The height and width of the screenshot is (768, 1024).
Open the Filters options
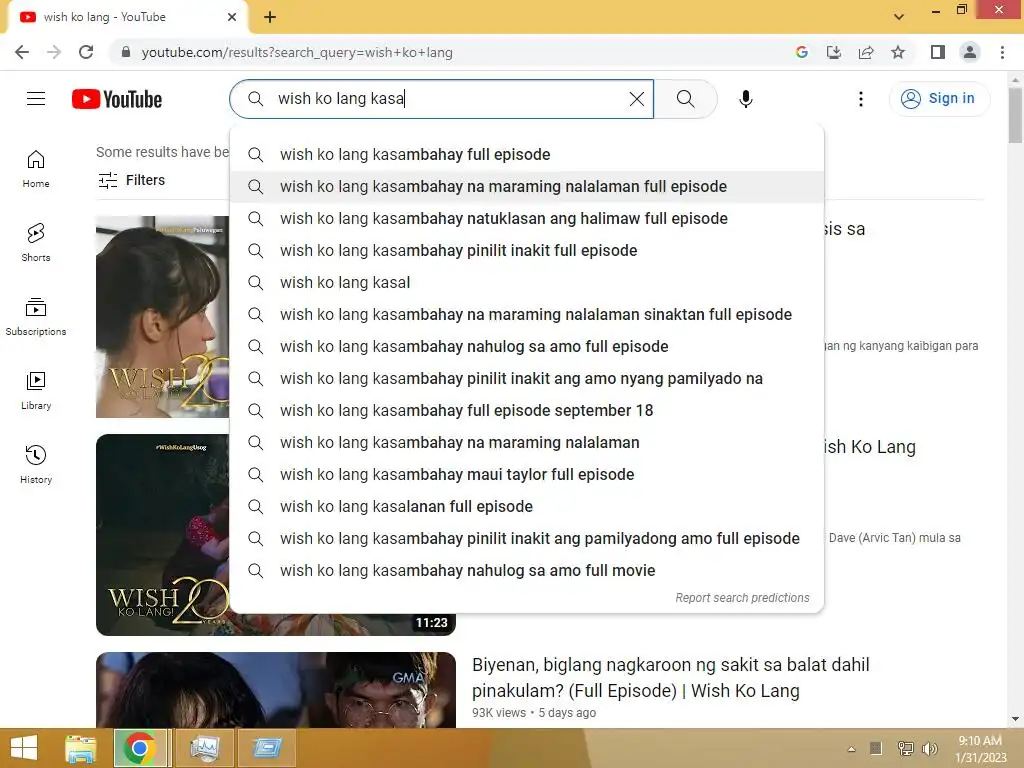tap(131, 180)
